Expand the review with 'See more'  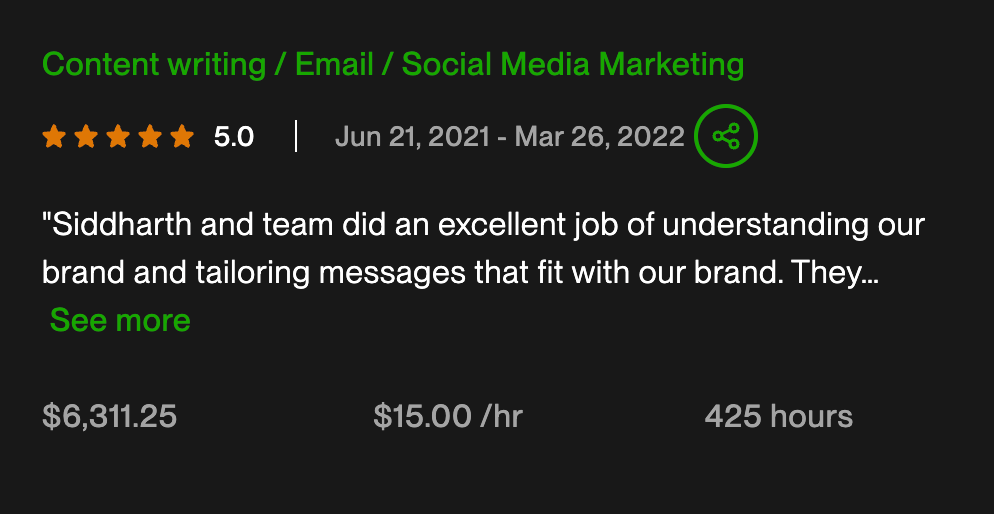point(120,320)
